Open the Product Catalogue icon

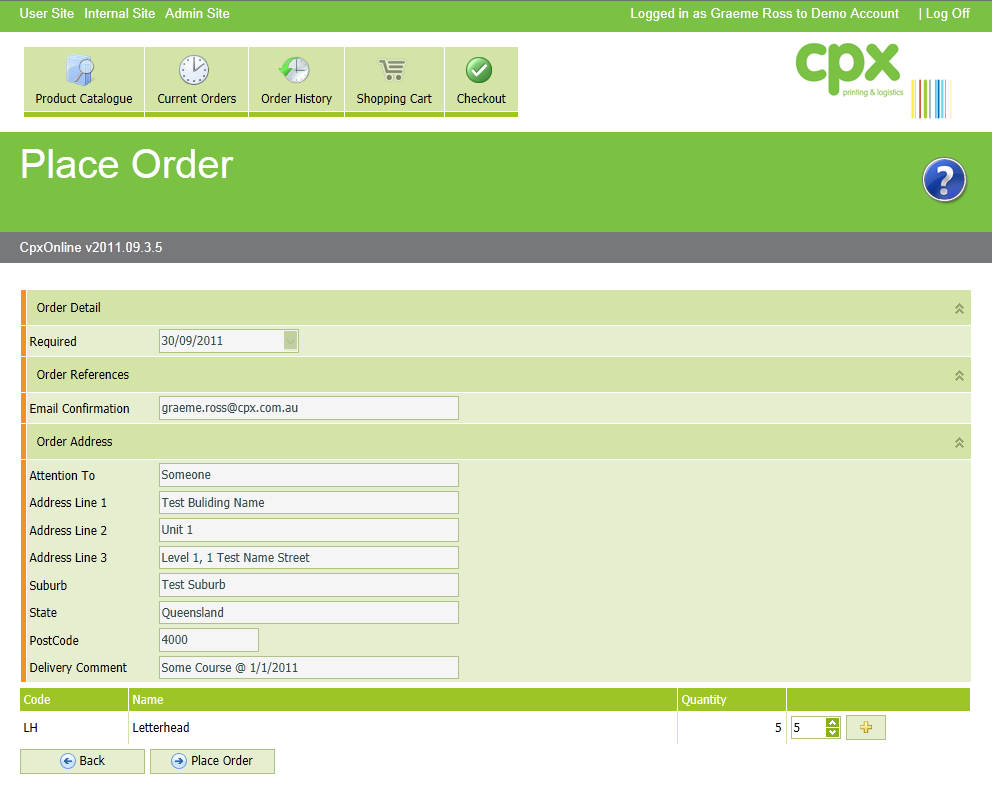click(x=82, y=71)
